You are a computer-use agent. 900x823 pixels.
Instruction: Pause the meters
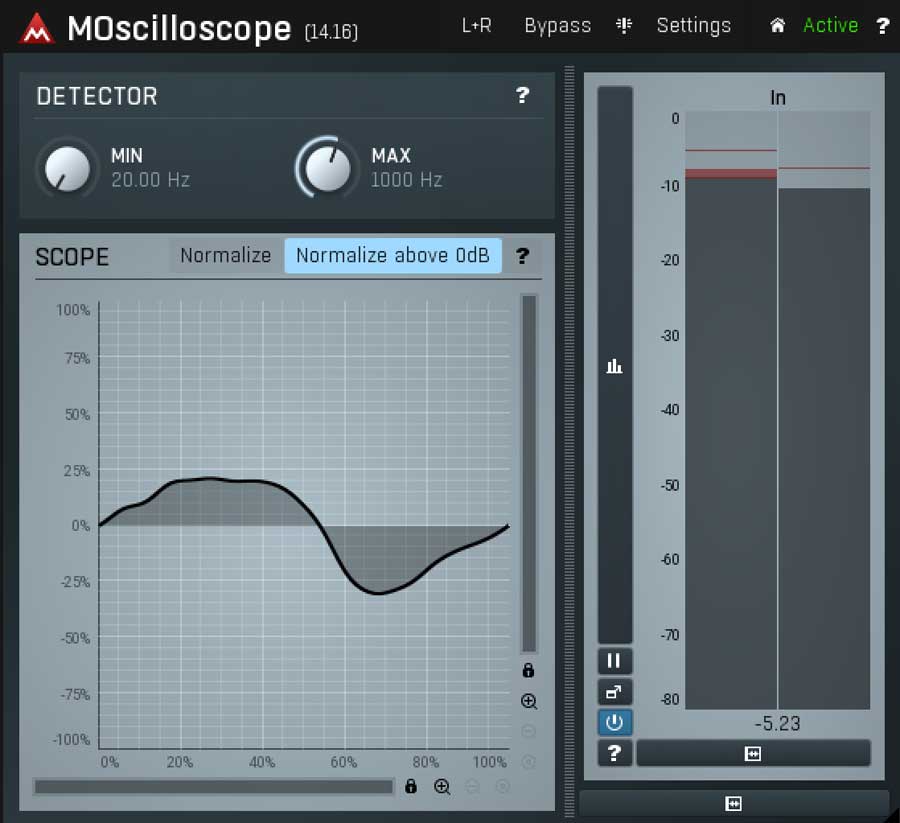tap(614, 661)
